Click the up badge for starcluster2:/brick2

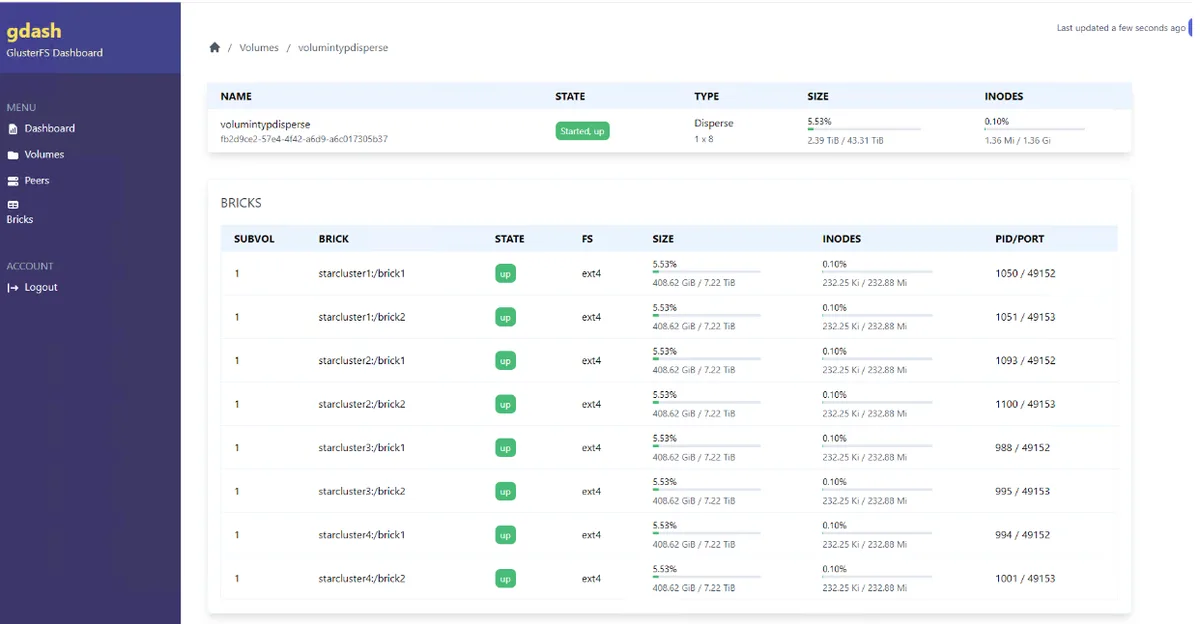tap(506, 404)
